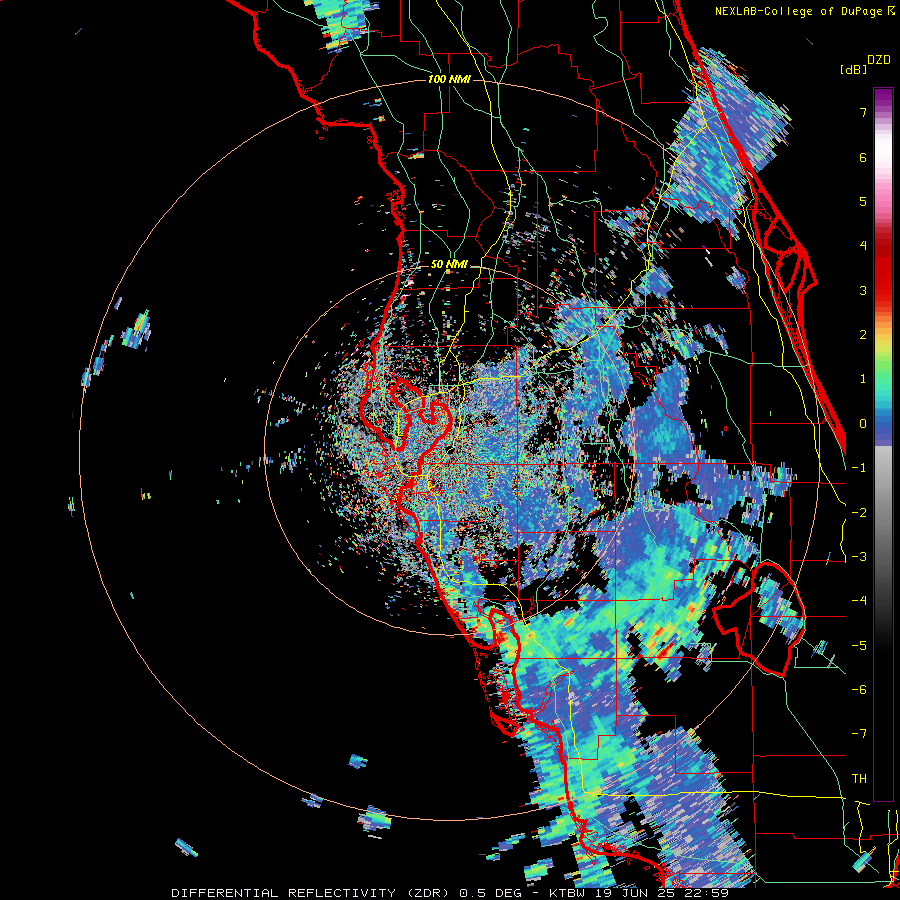
Task: Click the "100 NMI" range ring label
Action: tap(449, 79)
